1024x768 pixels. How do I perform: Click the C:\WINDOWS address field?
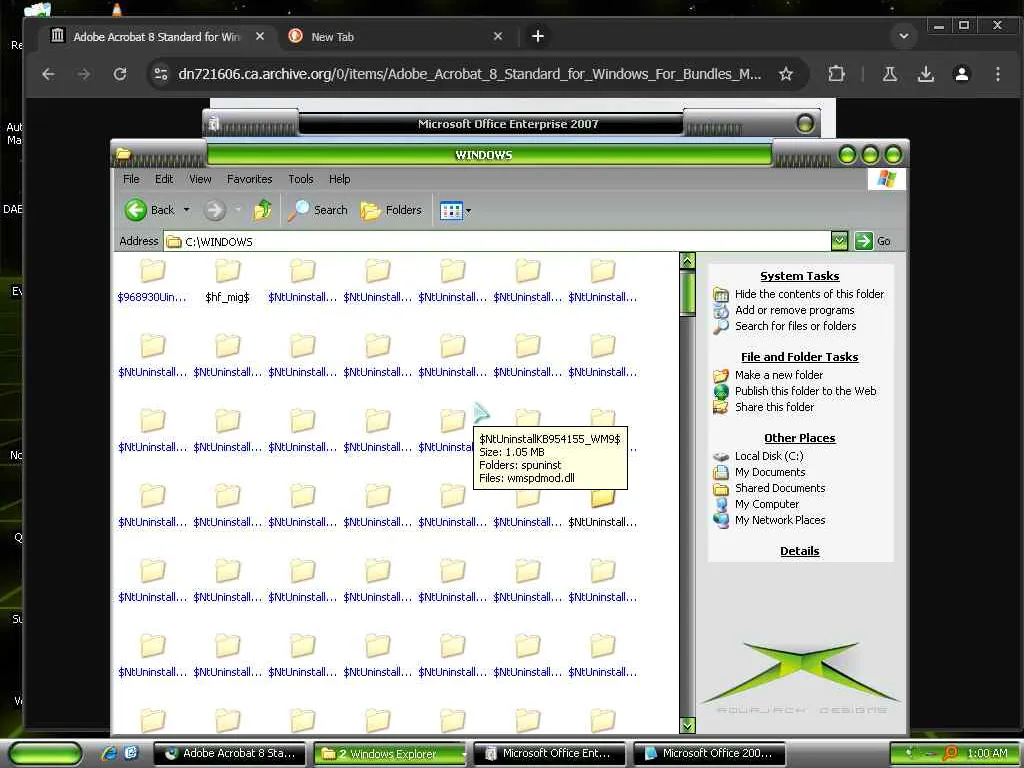point(496,242)
